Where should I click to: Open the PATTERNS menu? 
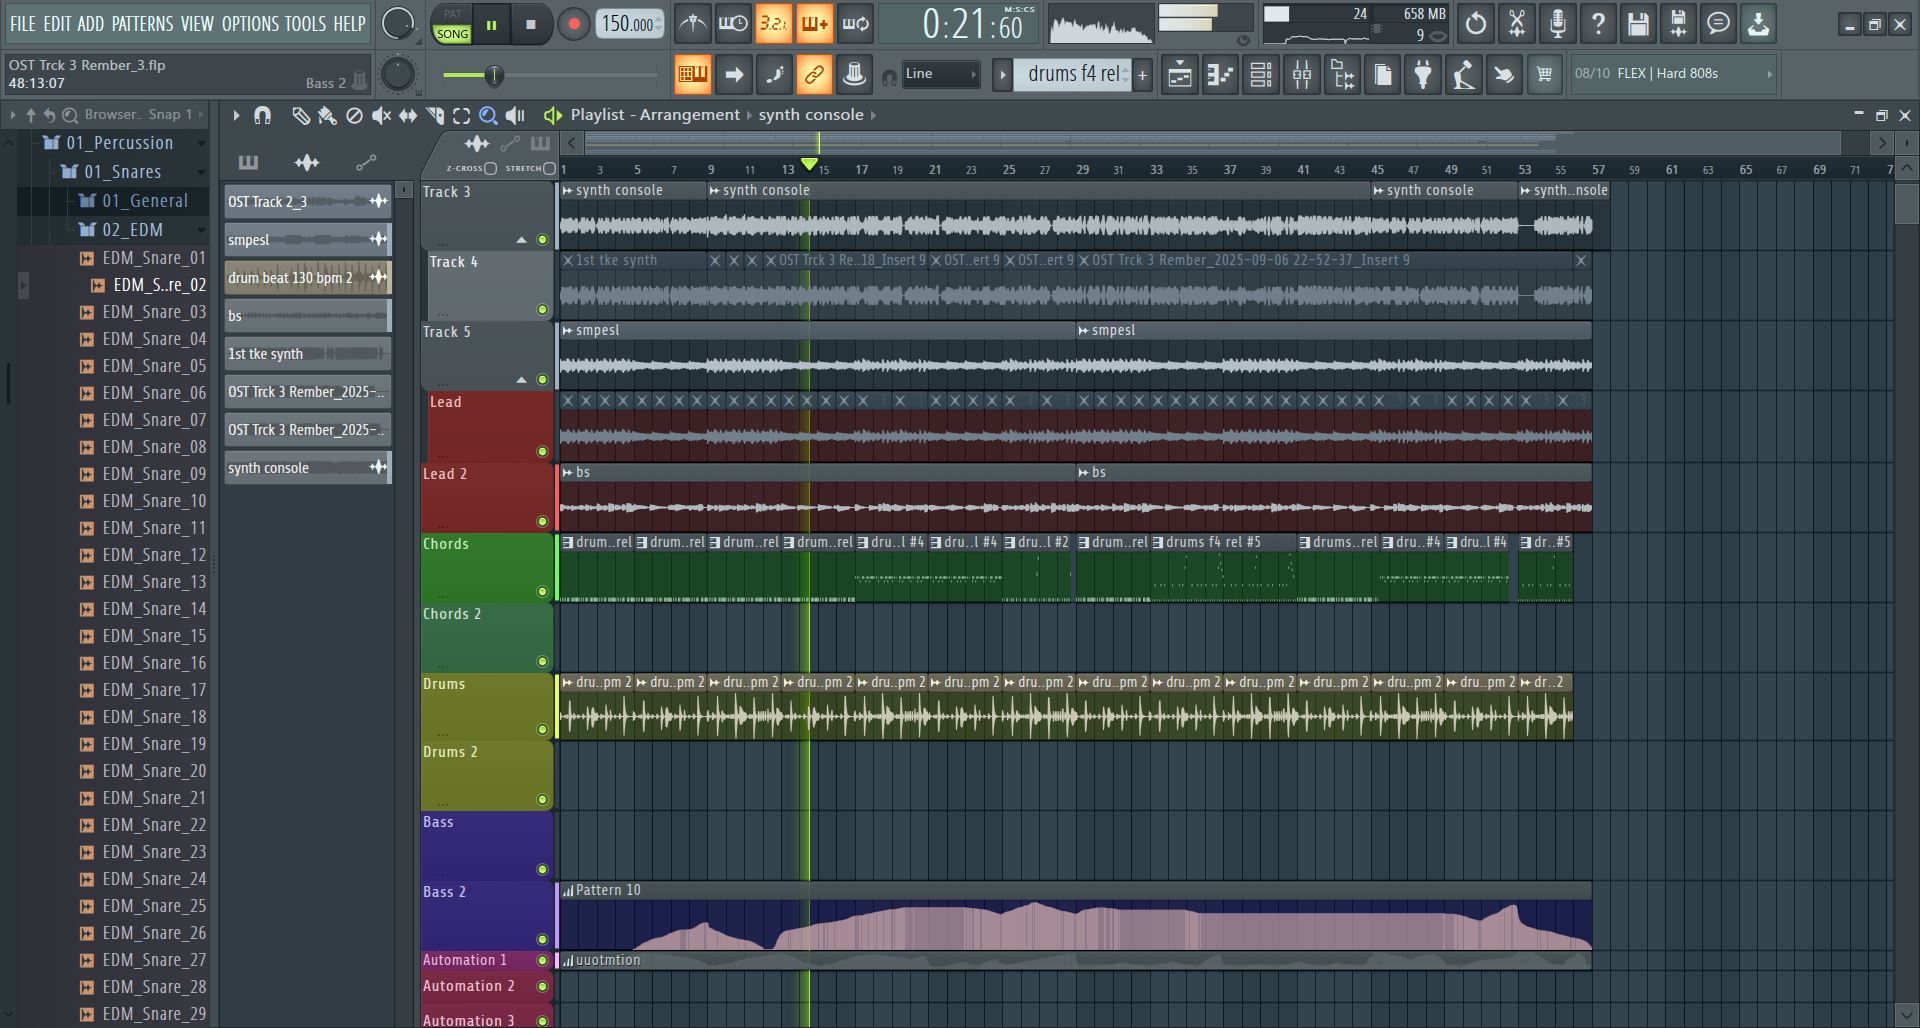(x=142, y=24)
